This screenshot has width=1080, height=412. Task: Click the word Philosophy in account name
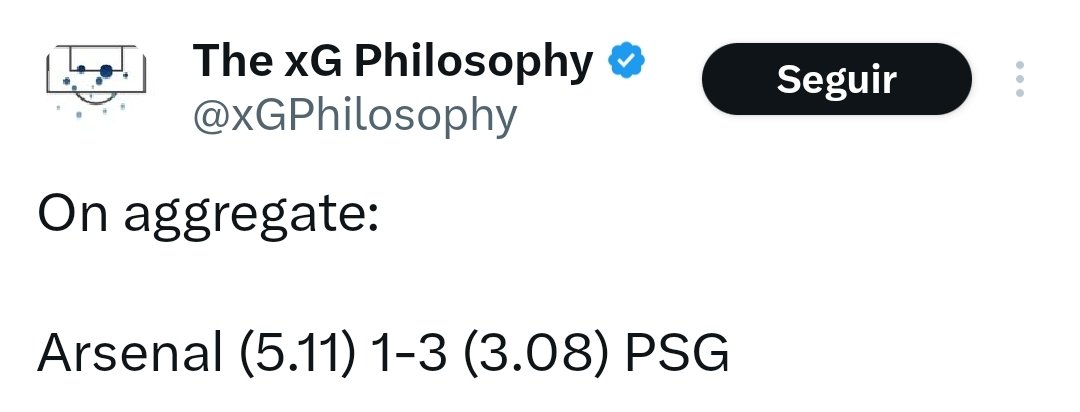[x=473, y=63]
